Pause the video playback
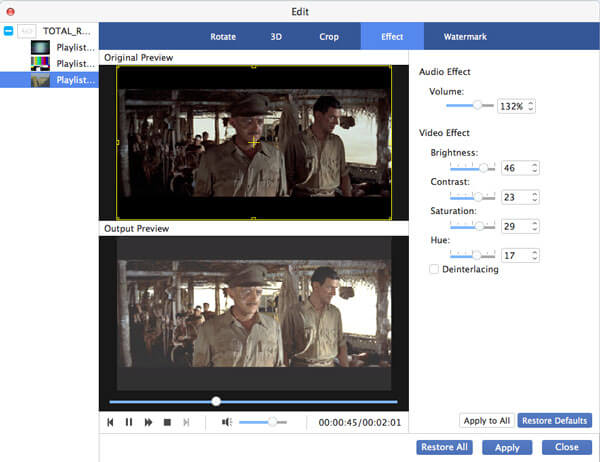This screenshot has height=462, width=600. point(129,422)
